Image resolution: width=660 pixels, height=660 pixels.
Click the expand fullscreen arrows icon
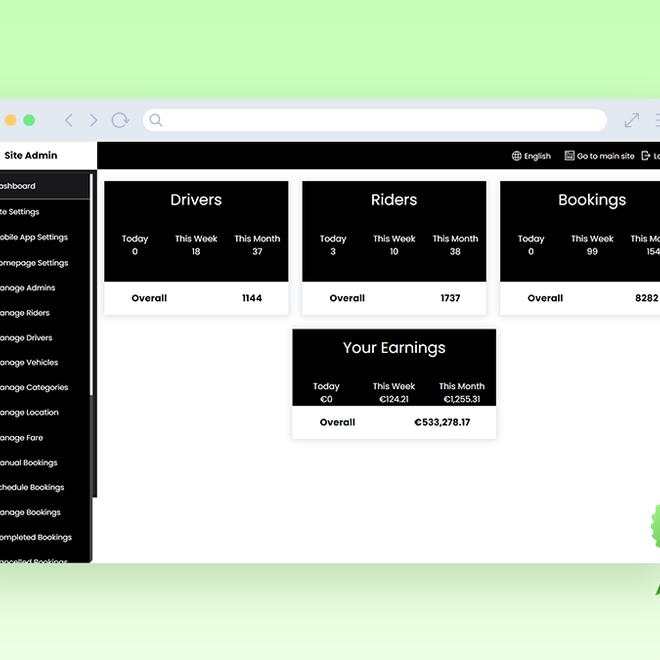[x=632, y=120]
